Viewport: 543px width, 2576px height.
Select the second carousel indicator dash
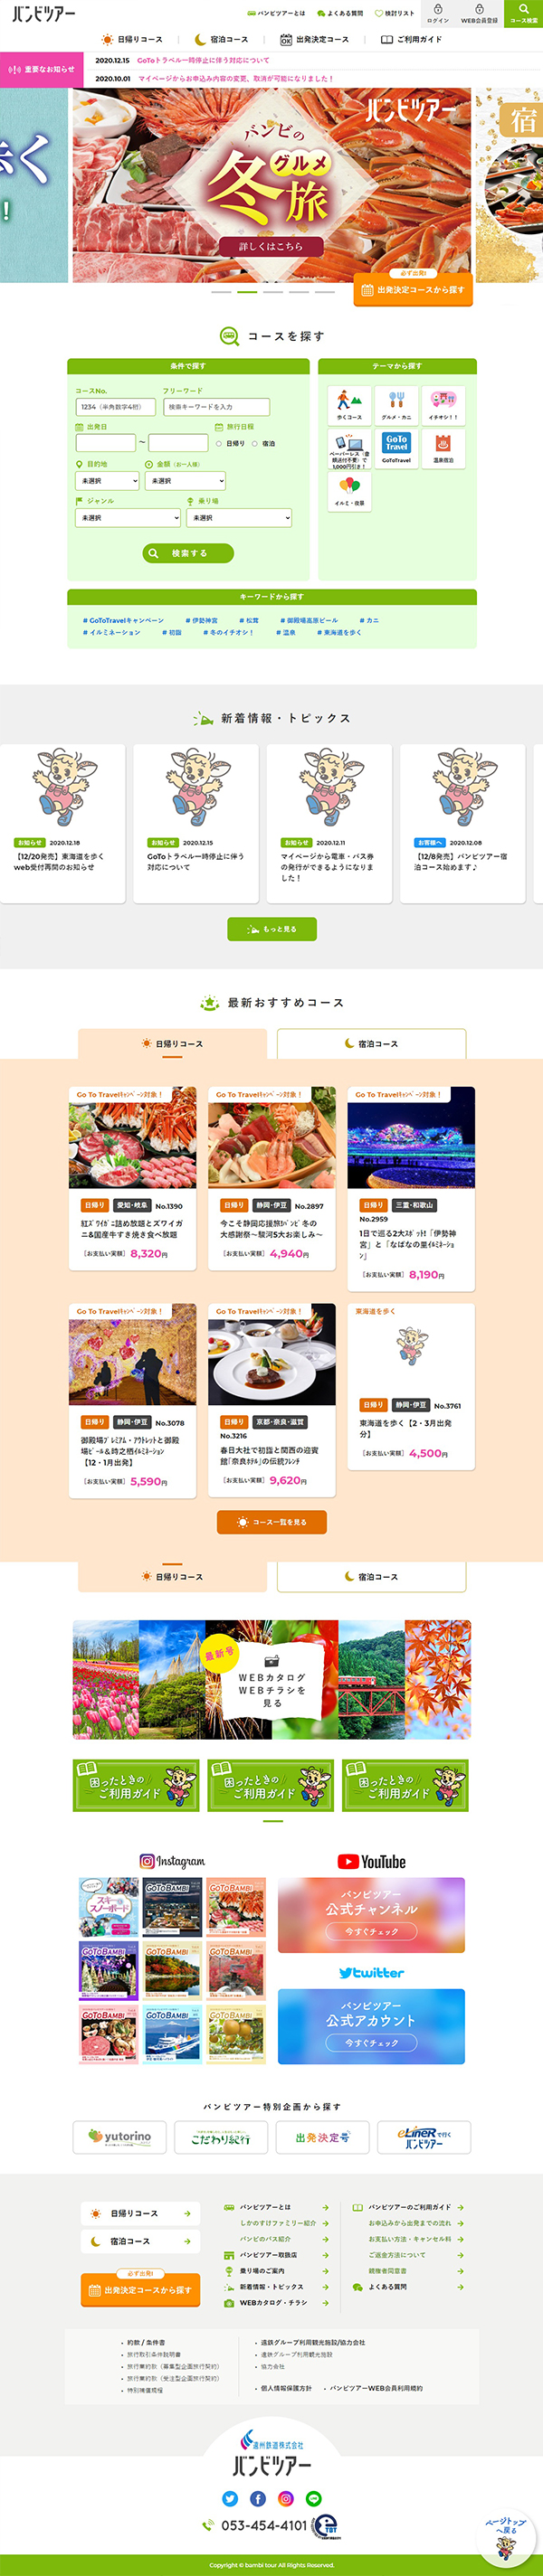point(247,292)
